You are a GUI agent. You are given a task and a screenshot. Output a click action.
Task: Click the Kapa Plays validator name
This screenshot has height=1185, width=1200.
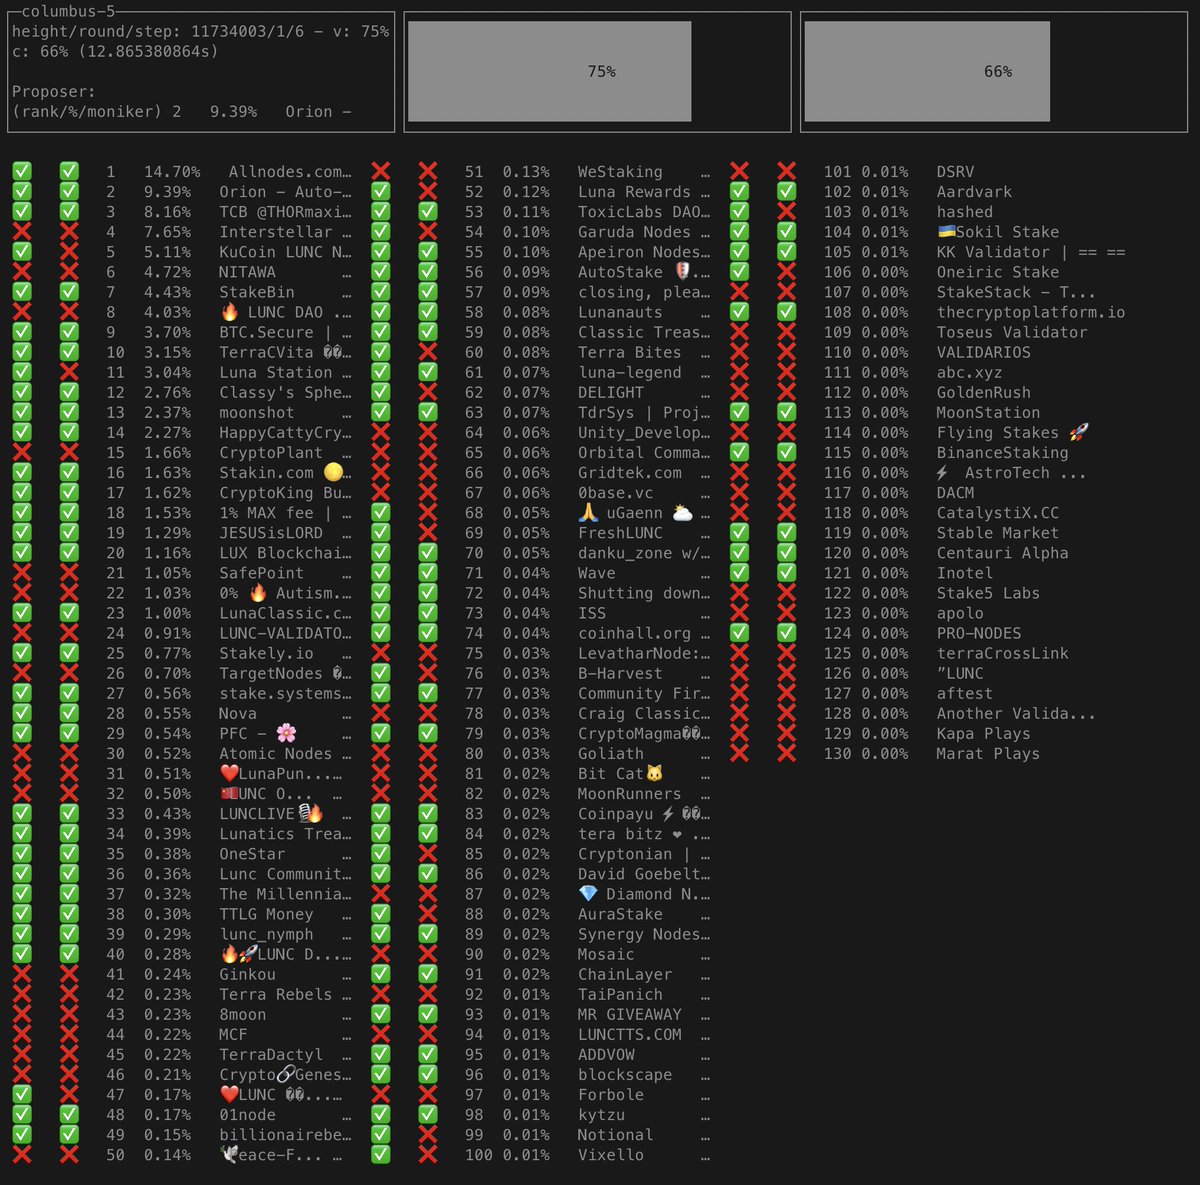[x=984, y=733]
